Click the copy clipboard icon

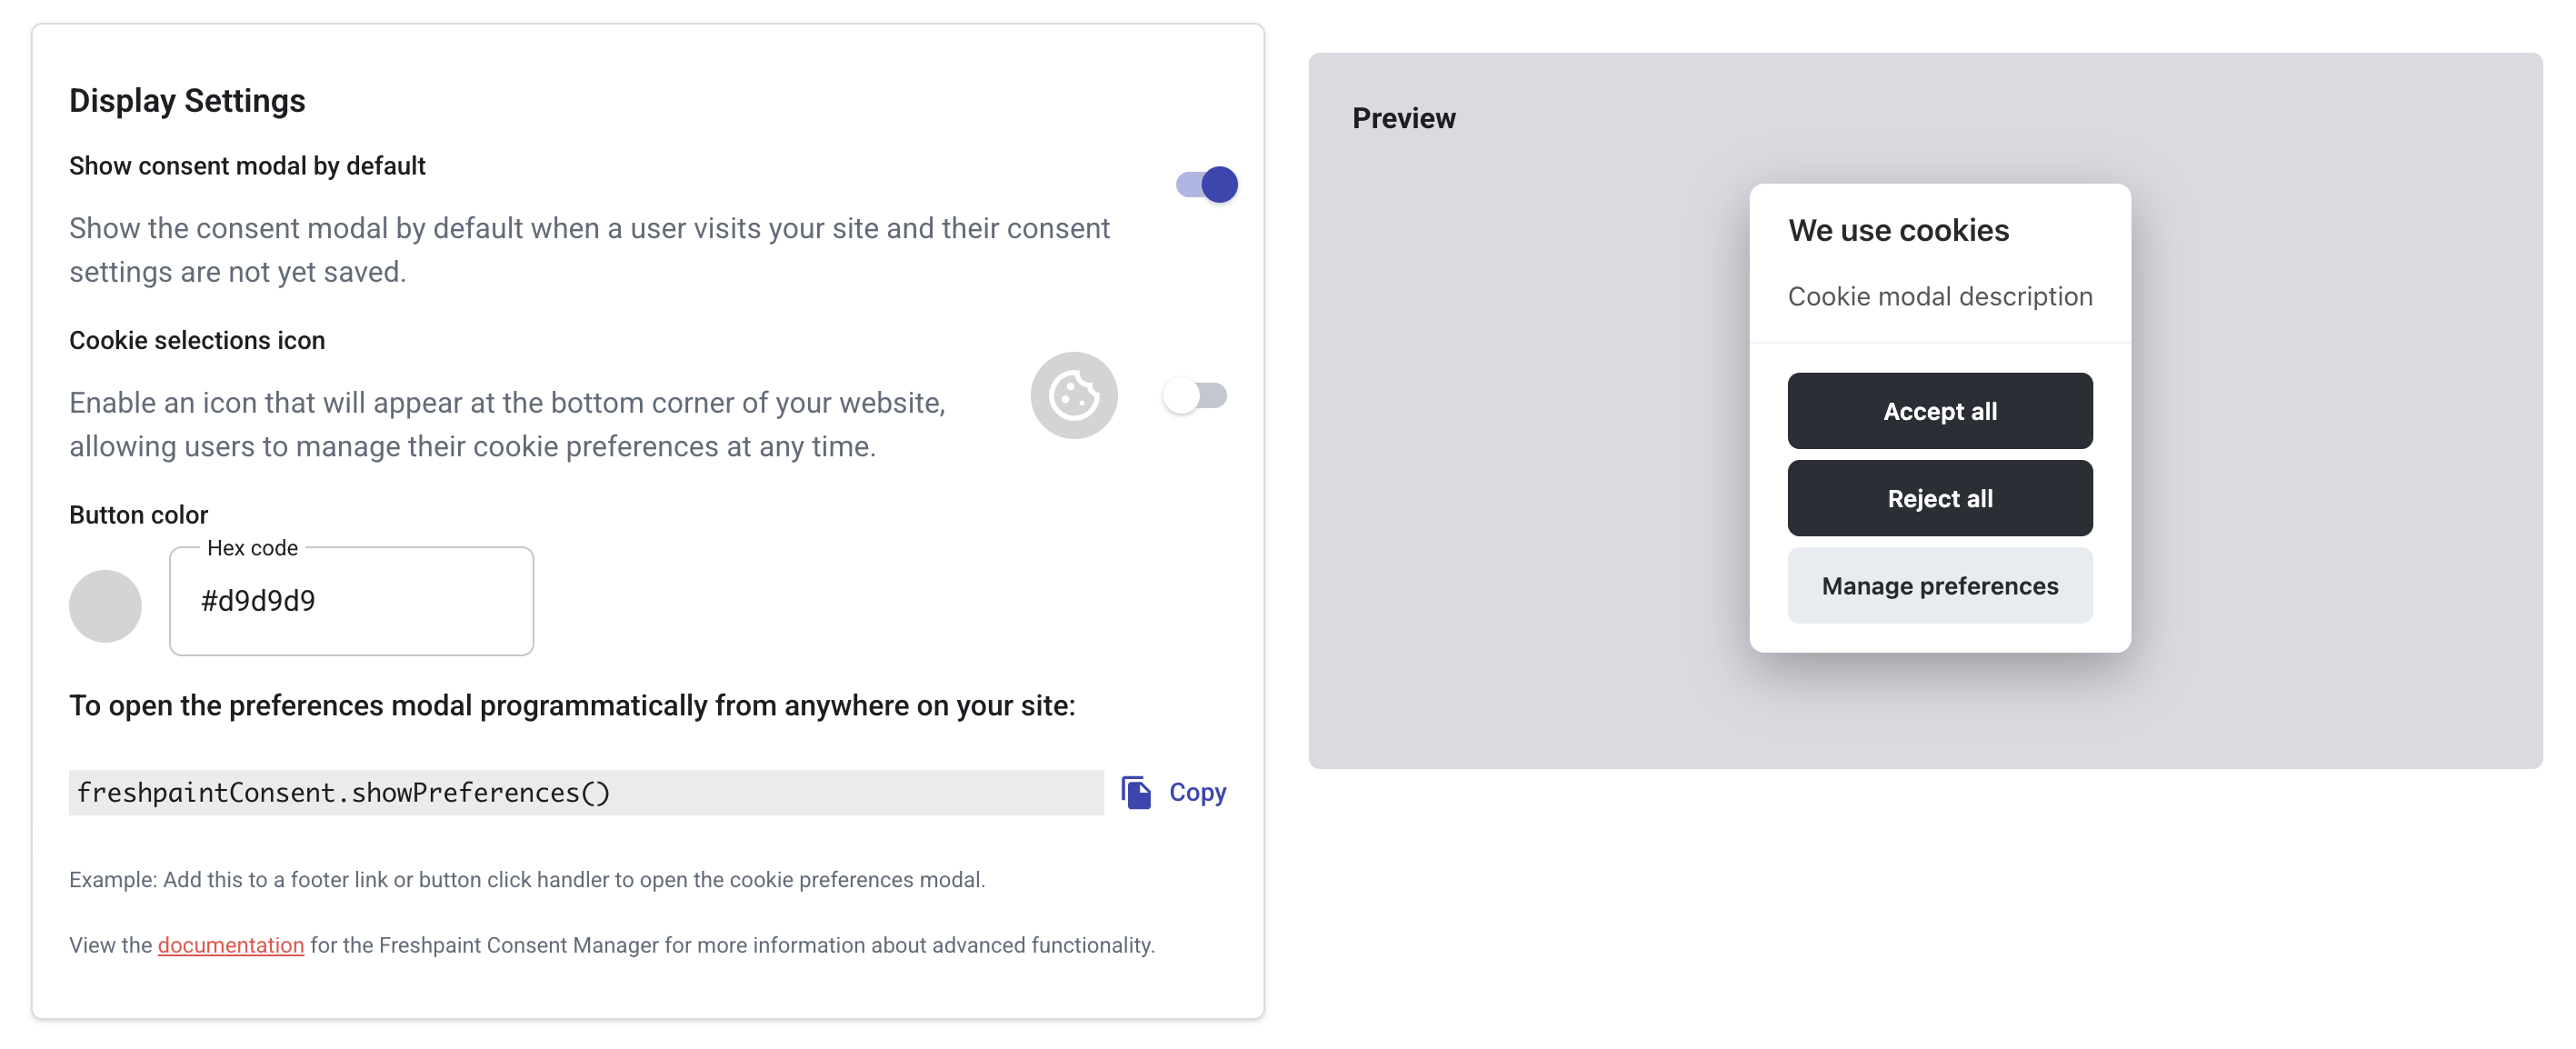tap(1136, 792)
